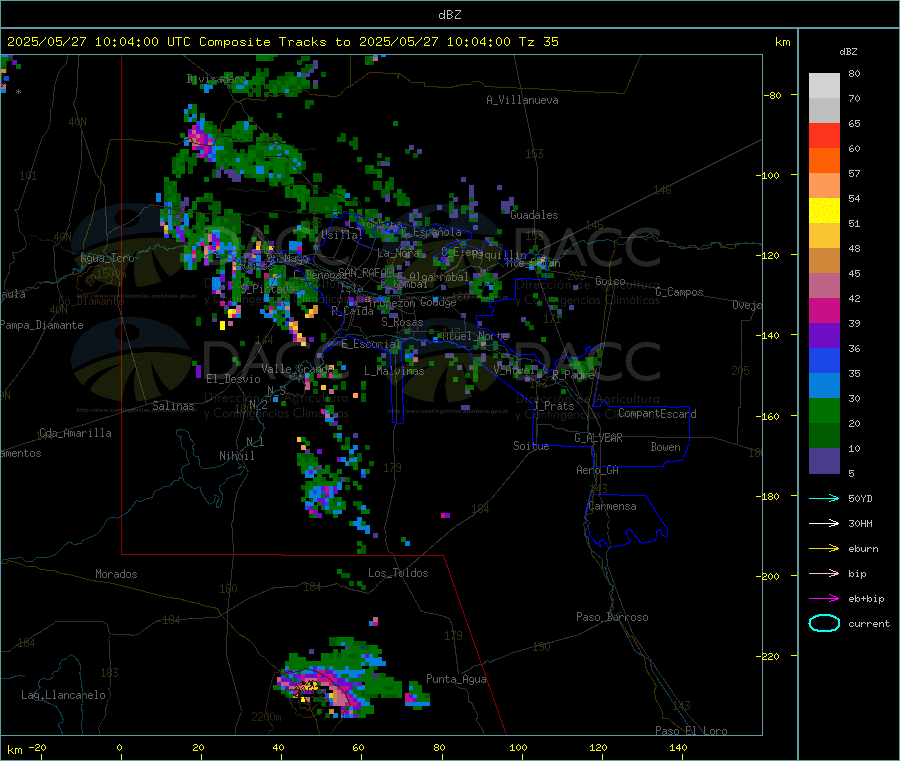Click the 30HM white arrow legend icon
900x761 pixels.
(x=824, y=523)
